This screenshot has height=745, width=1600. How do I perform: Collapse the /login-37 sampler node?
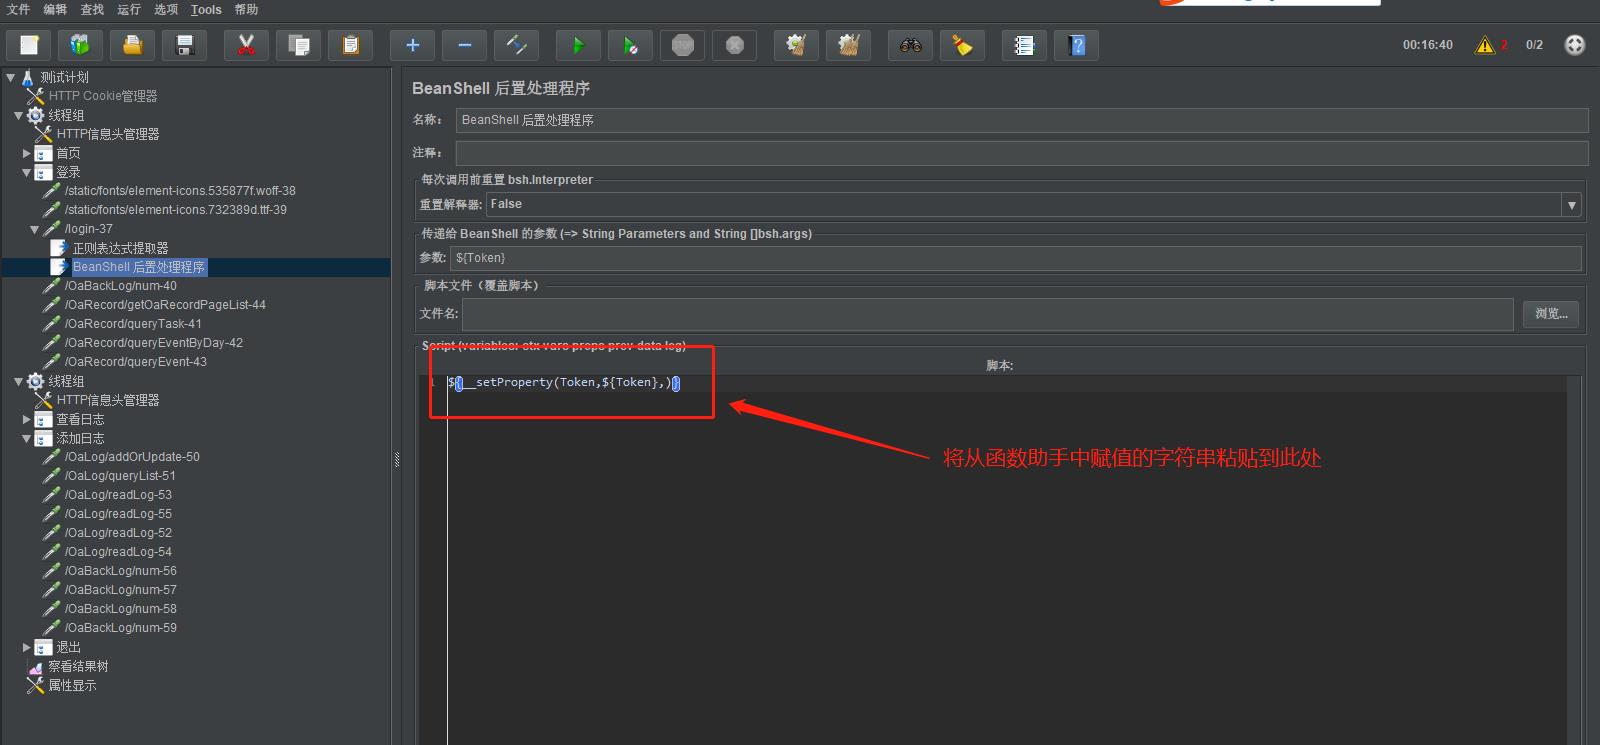35,229
